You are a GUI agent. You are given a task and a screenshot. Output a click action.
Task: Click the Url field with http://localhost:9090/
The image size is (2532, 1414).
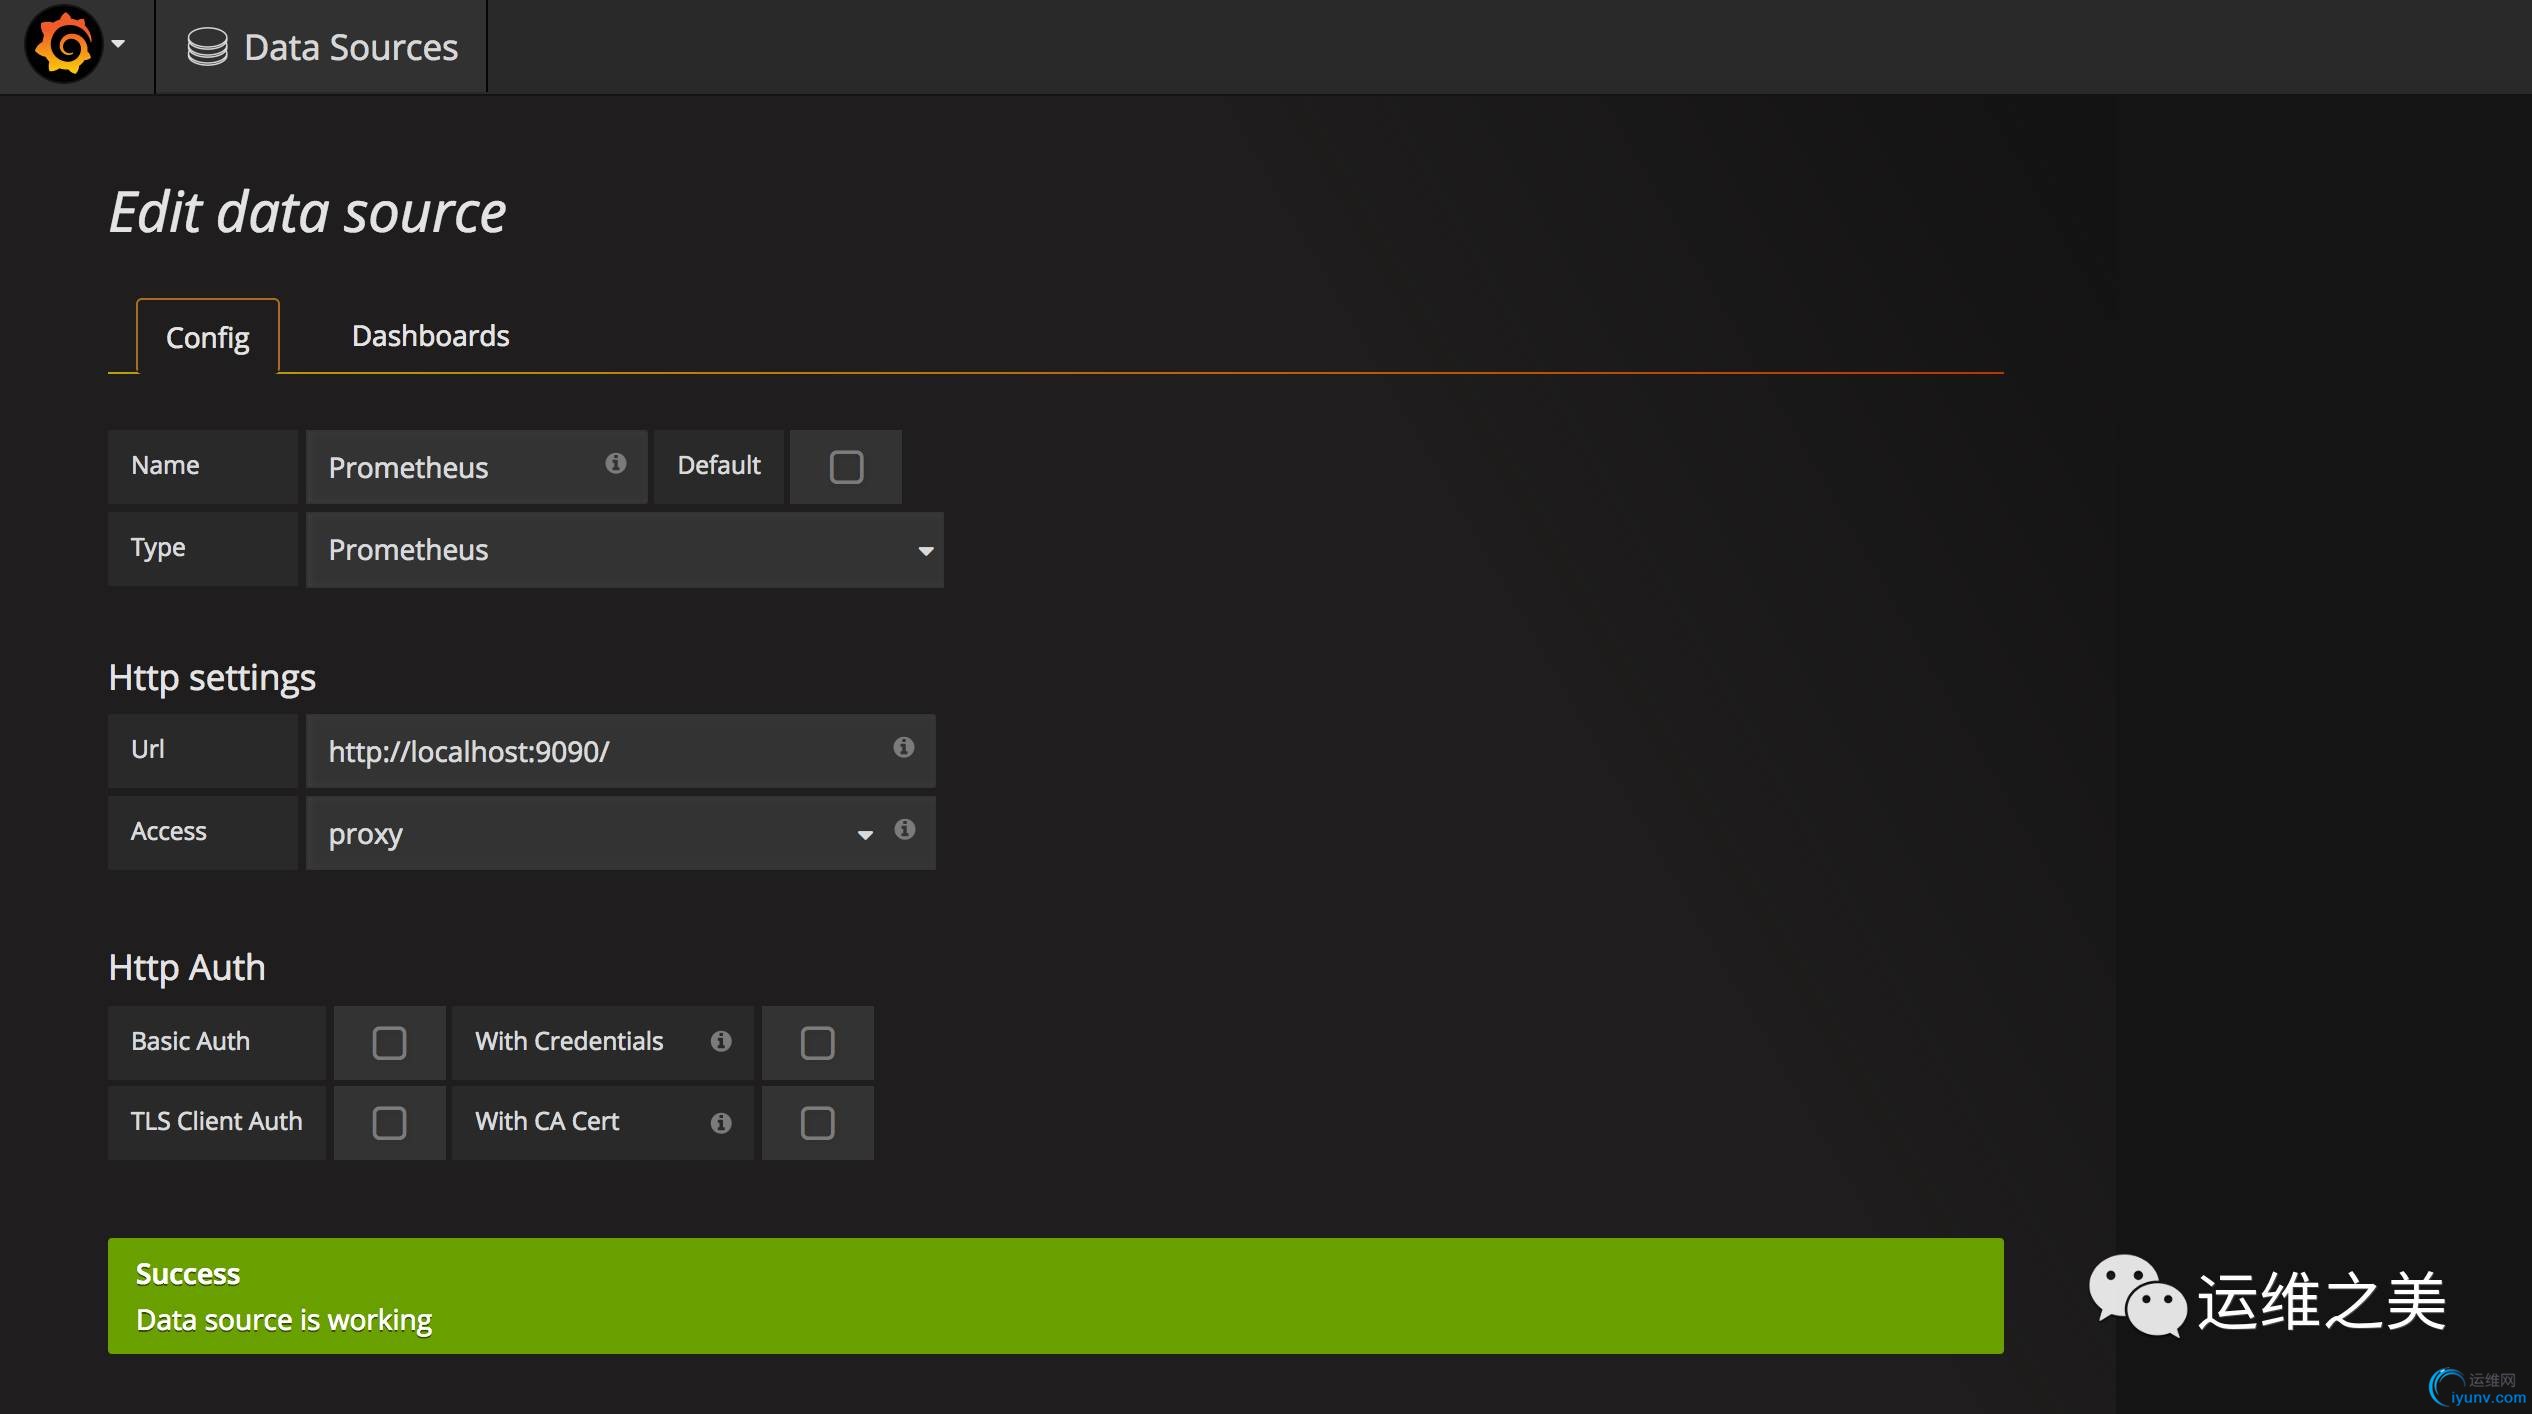[x=620, y=751]
